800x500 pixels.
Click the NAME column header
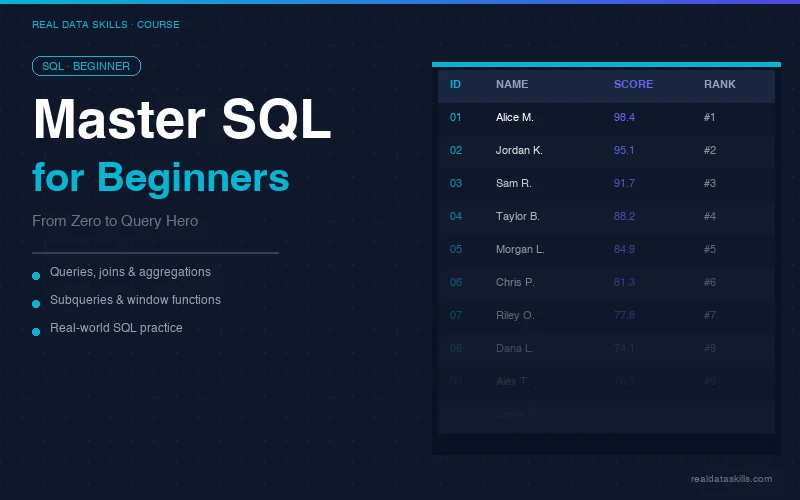tap(512, 85)
